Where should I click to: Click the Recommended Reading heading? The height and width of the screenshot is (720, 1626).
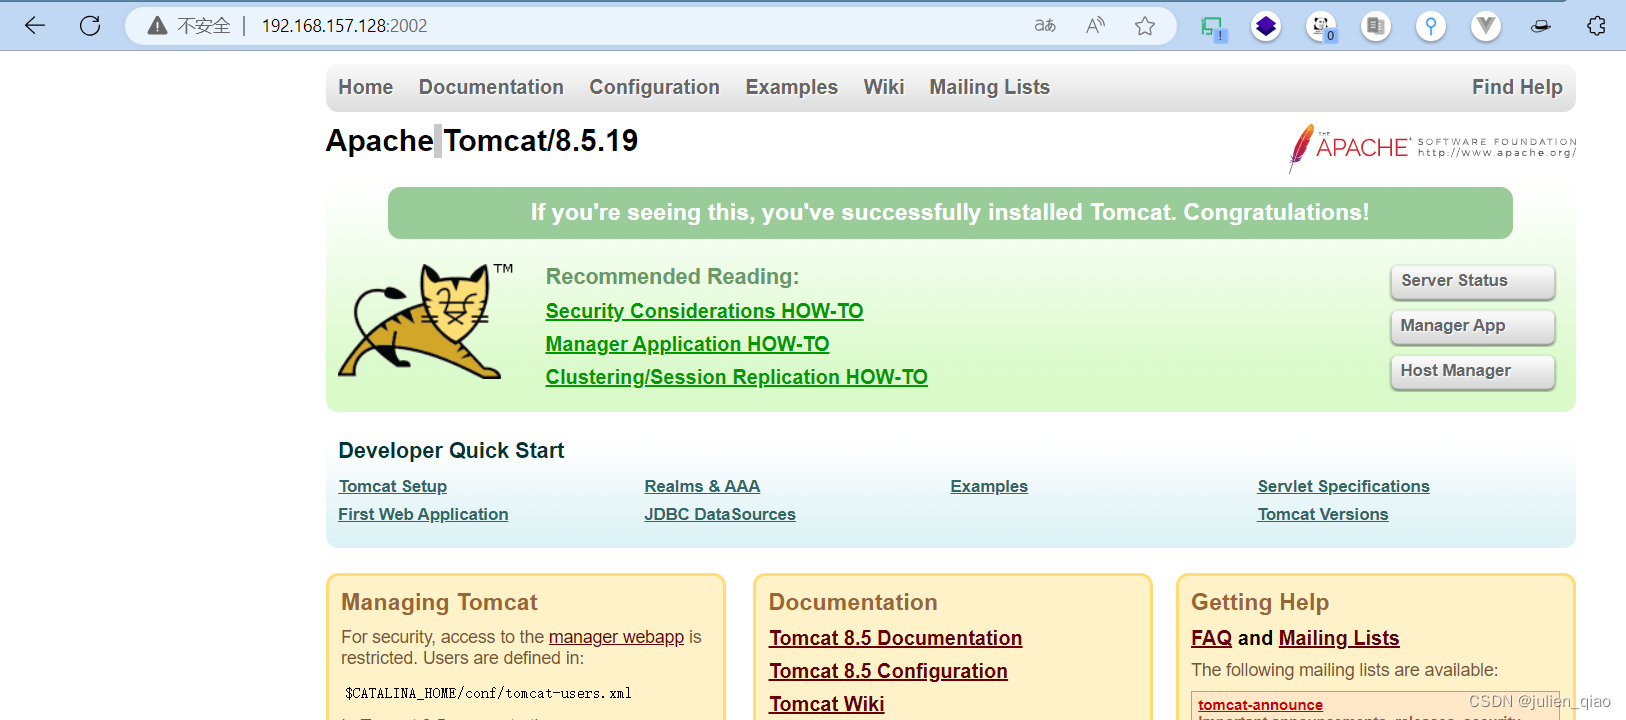tap(672, 276)
